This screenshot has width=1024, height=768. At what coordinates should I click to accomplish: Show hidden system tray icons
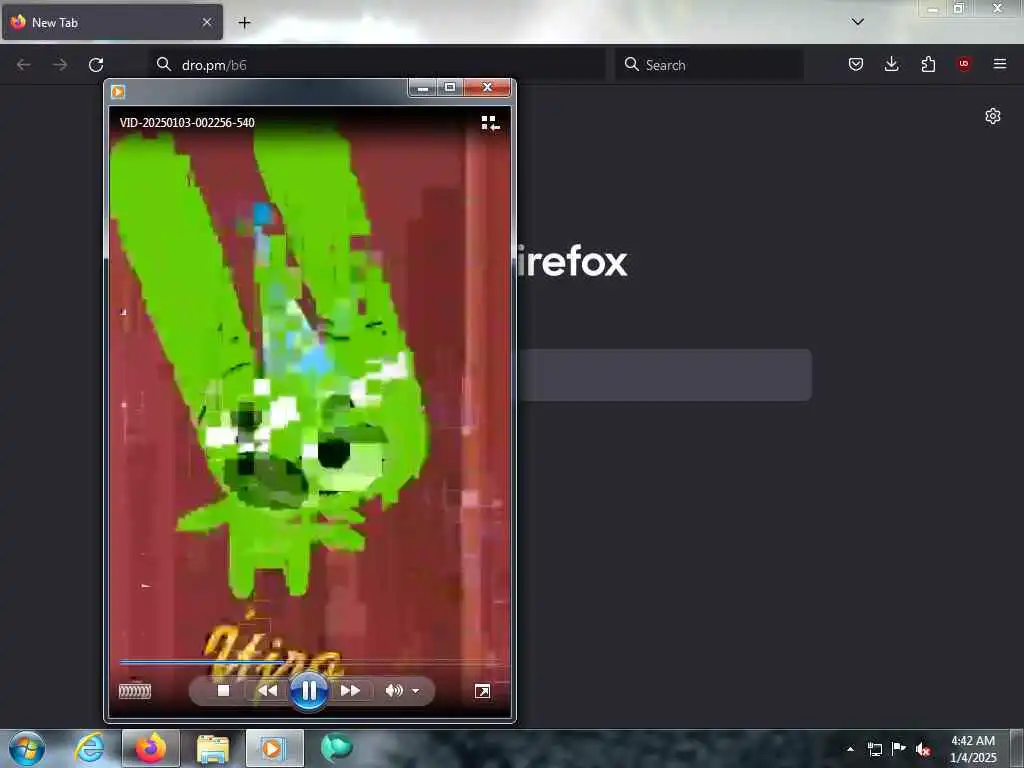850,749
